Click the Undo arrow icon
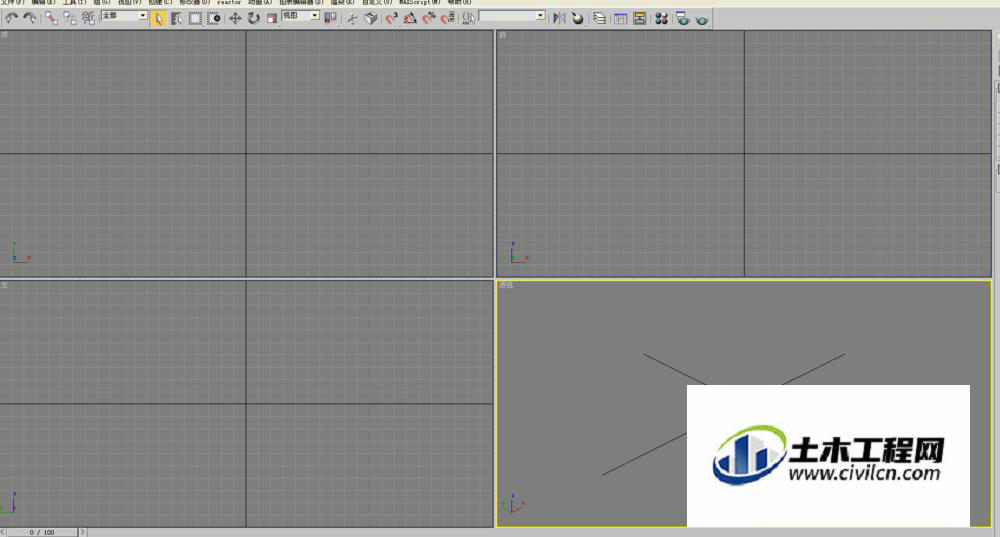 coord(11,18)
